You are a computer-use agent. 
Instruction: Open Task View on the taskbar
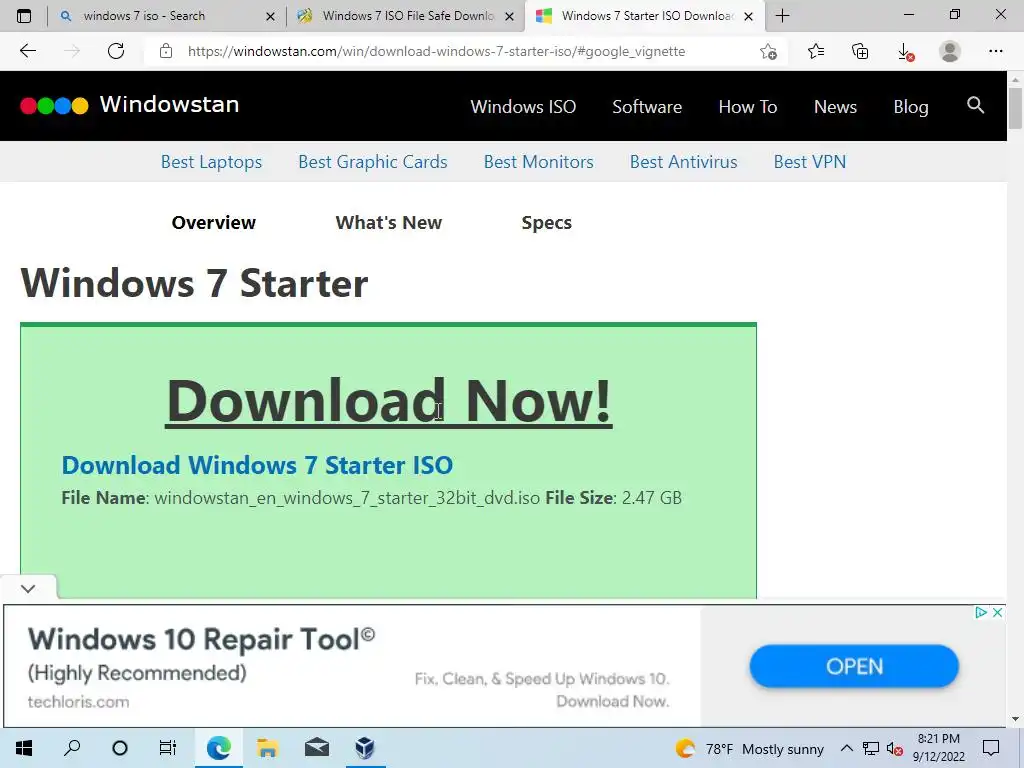point(168,748)
